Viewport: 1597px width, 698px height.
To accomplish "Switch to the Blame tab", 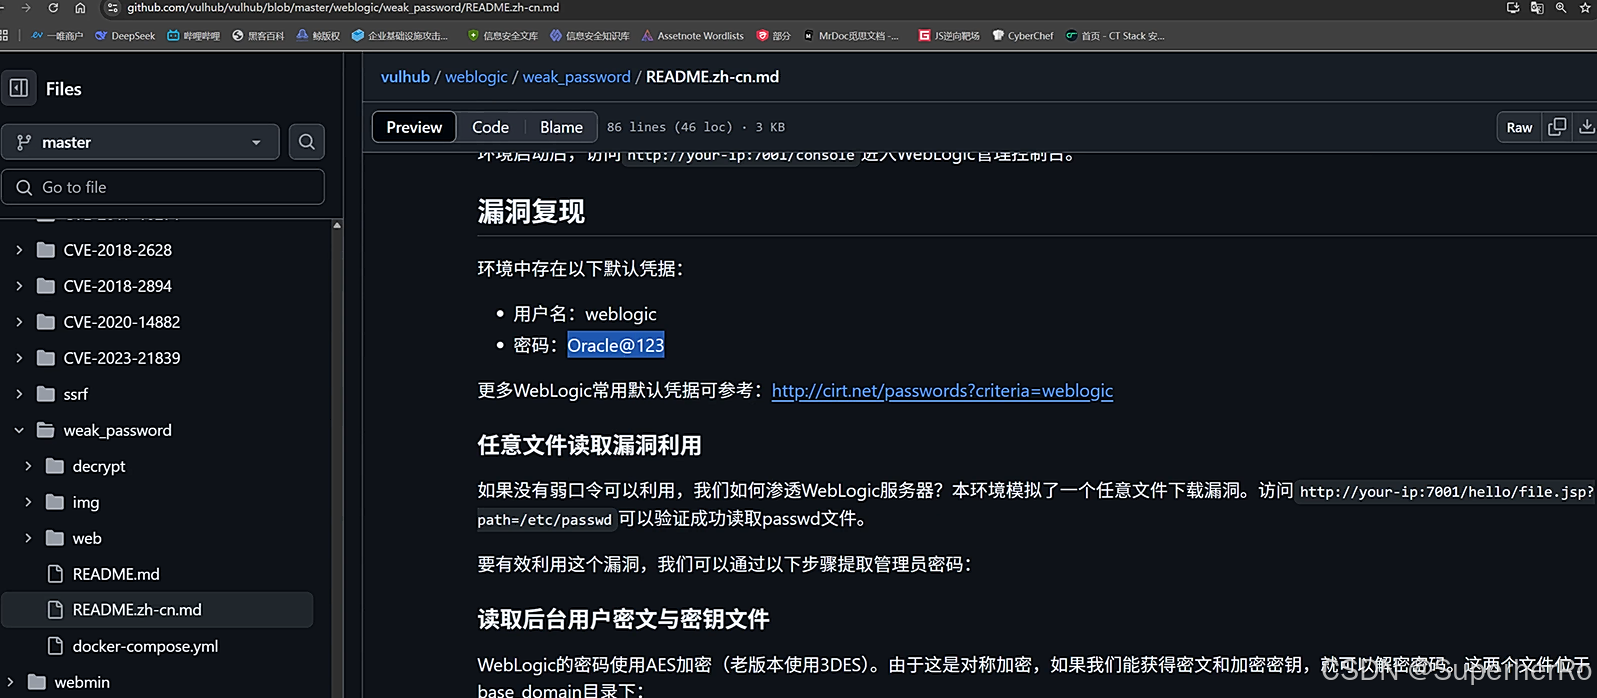I will (561, 127).
